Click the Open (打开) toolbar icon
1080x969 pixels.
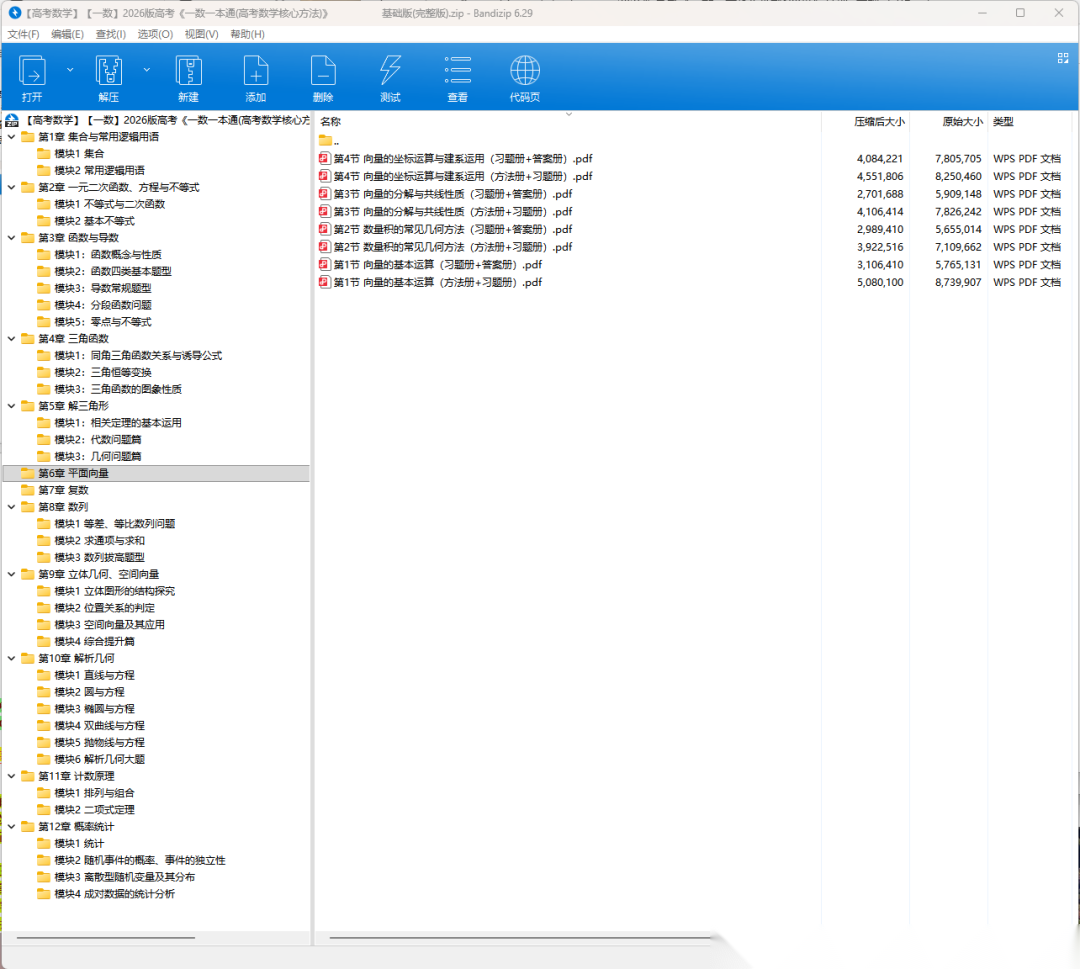coord(32,71)
